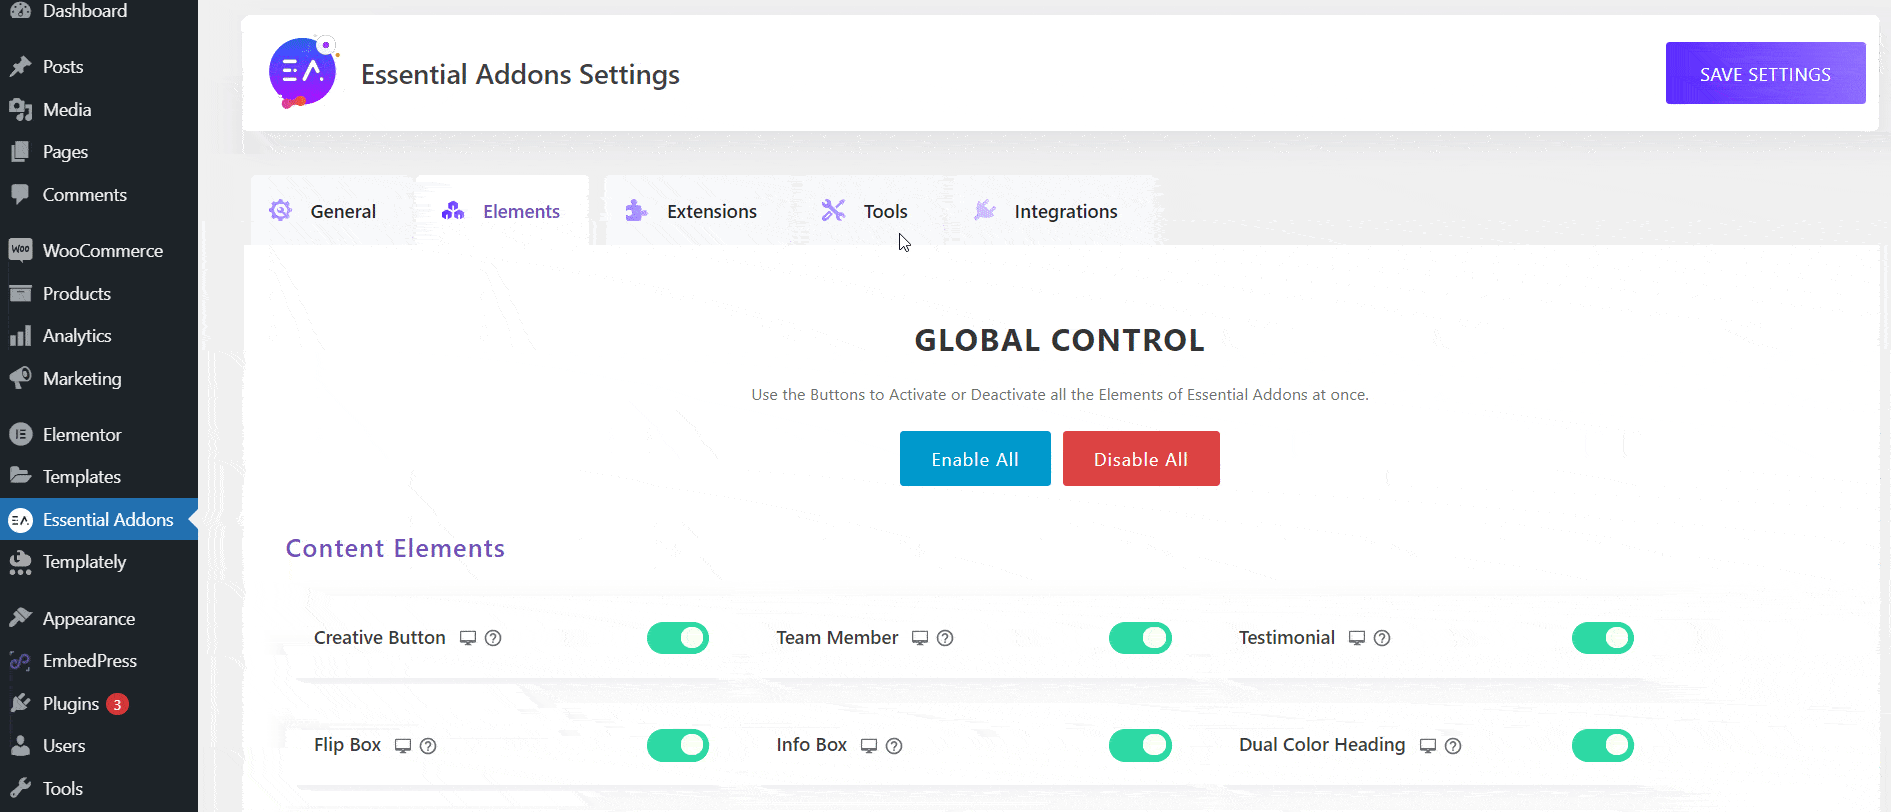Click the Comments bubble icon
The height and width of the screenshot is (812, 1891).
[20, 195]
